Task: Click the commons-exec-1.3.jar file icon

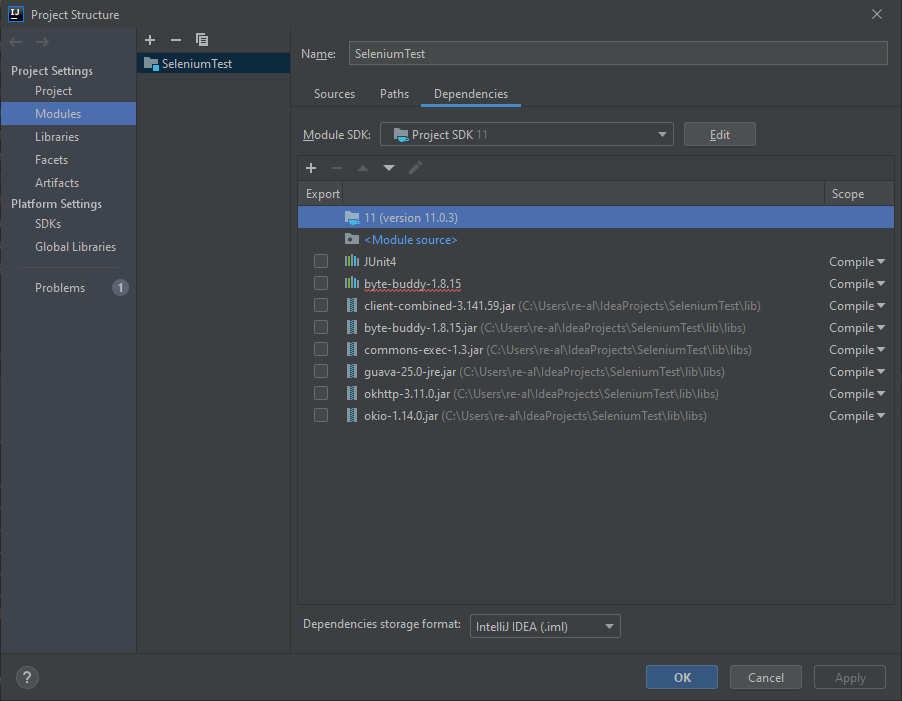Action: (x=351, y=349)
